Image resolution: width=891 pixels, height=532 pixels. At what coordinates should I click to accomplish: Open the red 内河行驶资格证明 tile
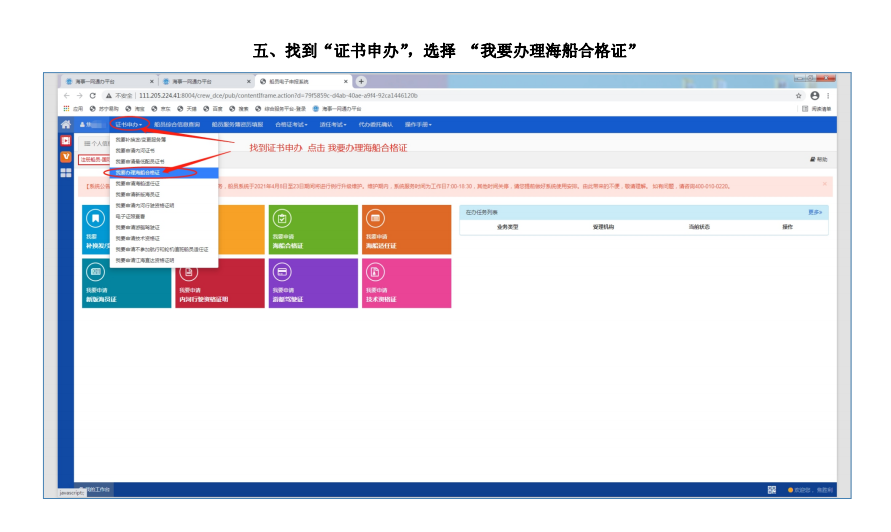(220, 283)
